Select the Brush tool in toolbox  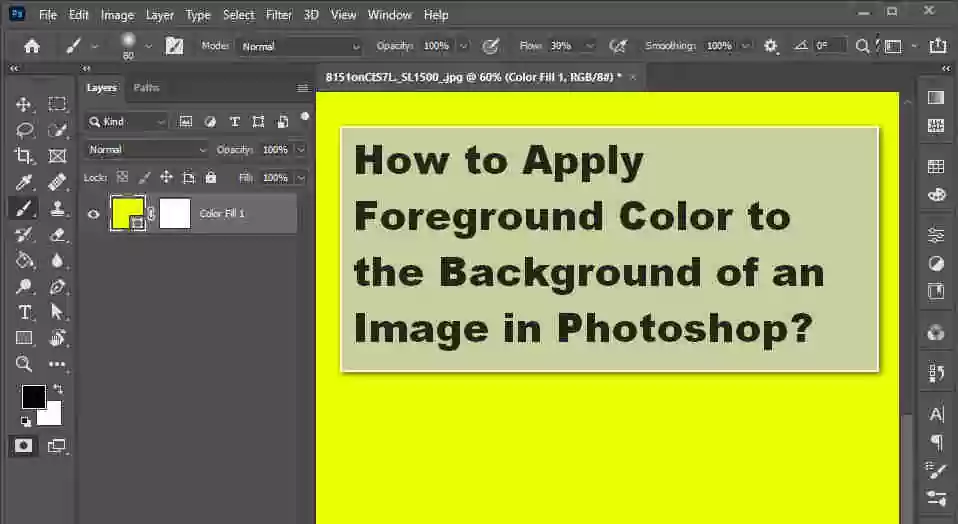coord(23,209)
